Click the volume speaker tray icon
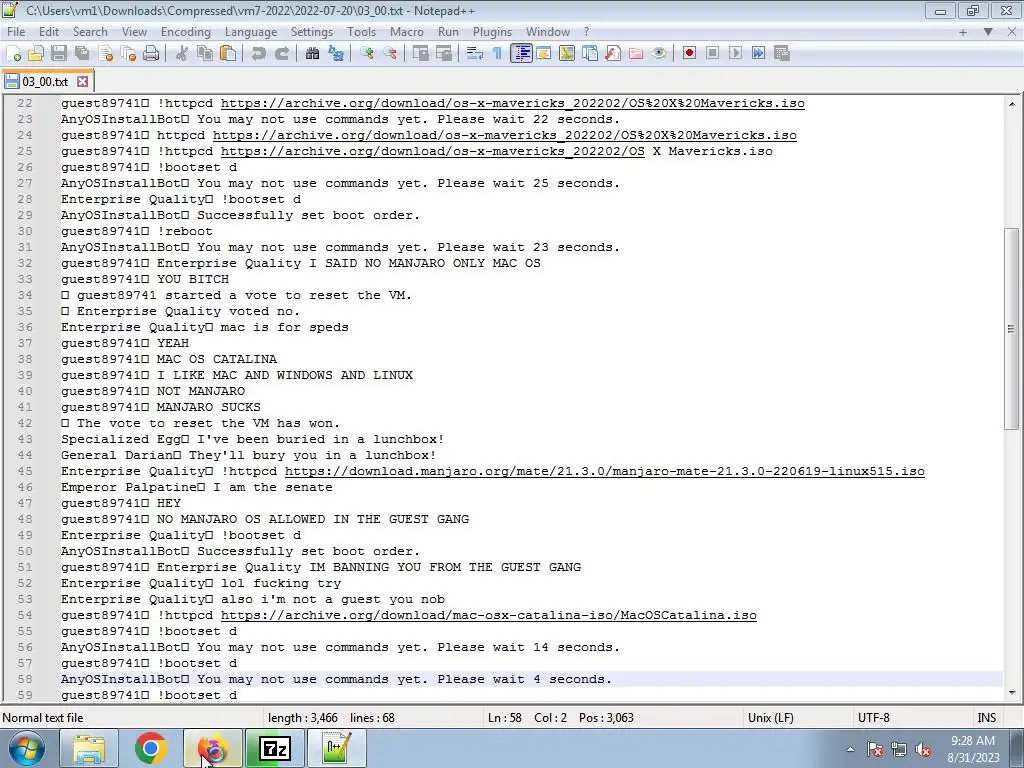The width and height of the screenshot is (1024, 768). tap(923, 750)
